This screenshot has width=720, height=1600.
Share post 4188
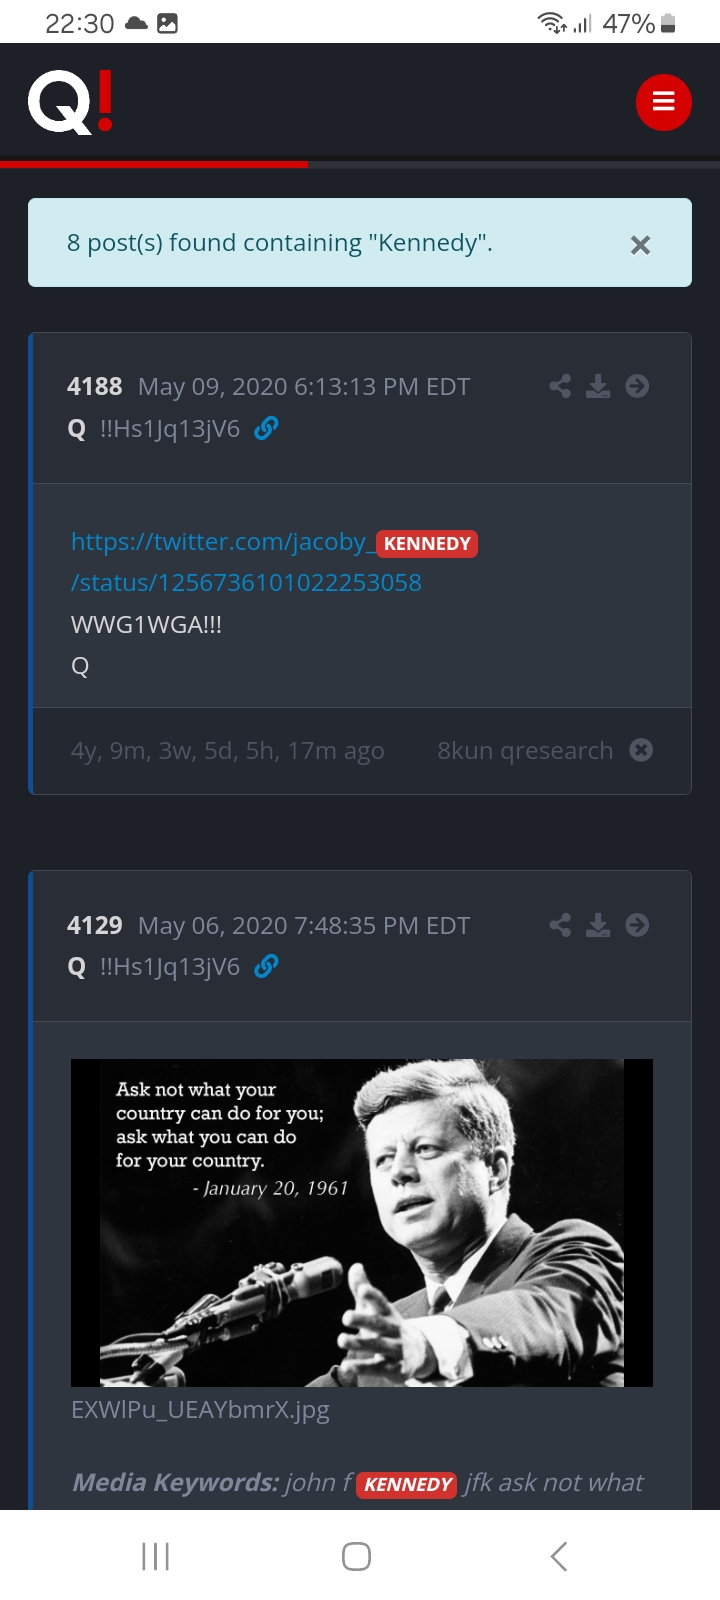point(560,386)
